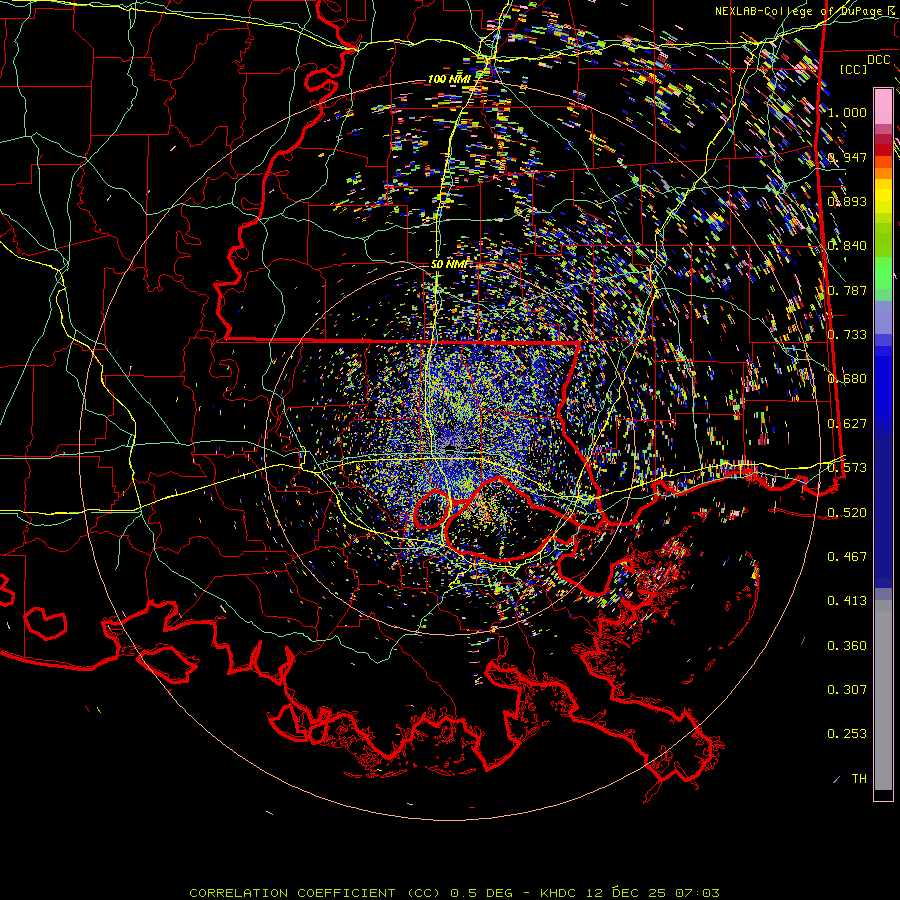Viewport: 900px width, 900px height.
Task: Click the 0.253 color scale value
Action: 847,734
